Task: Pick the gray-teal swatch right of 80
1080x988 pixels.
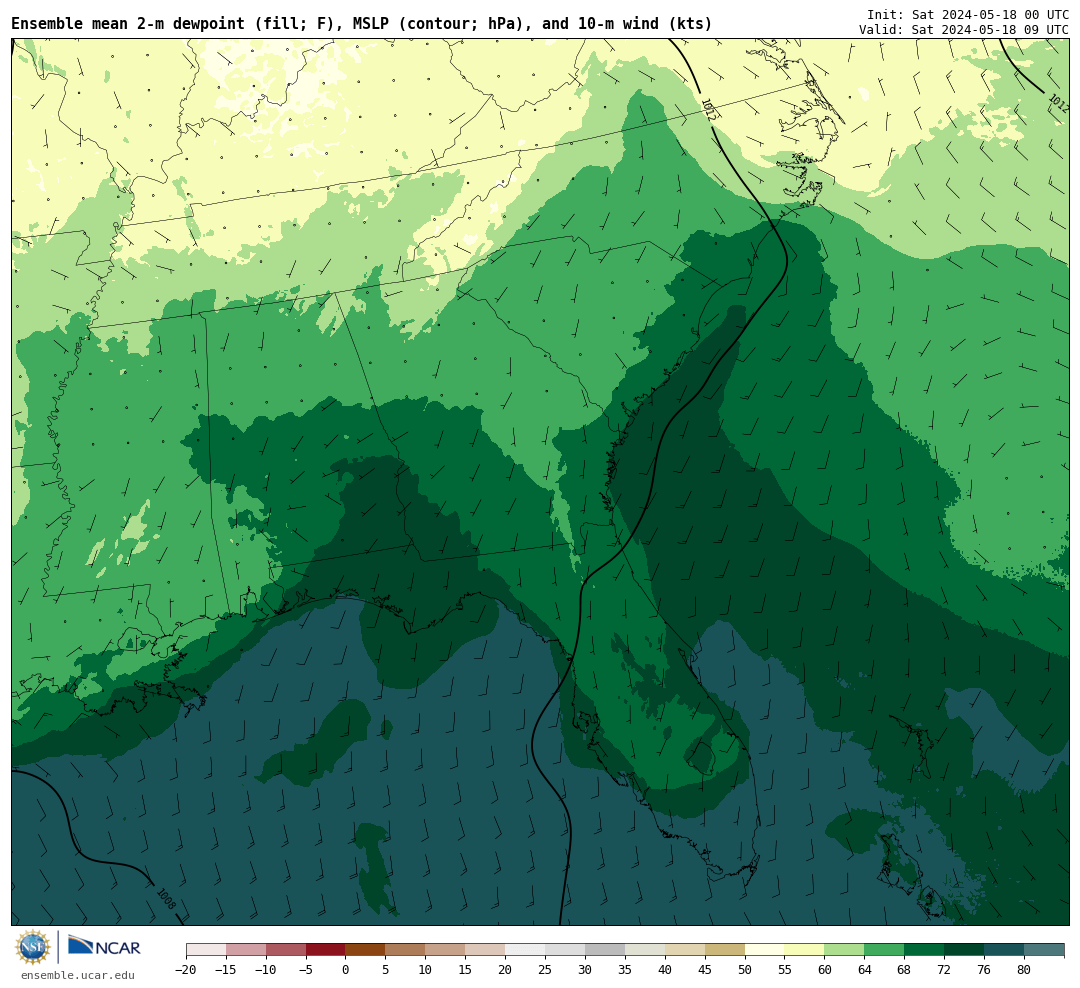Action: pyautogui.click(x=1044, y=950)
